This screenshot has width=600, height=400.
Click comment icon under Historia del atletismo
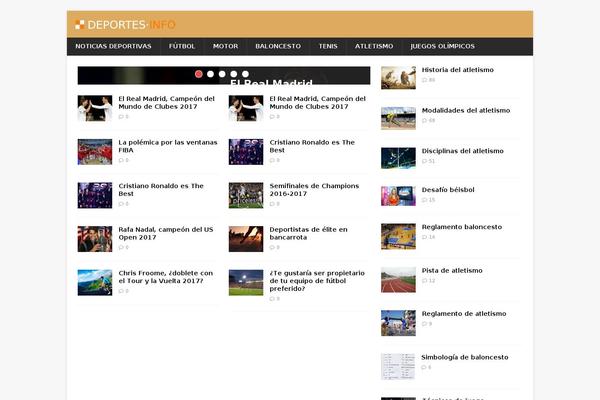pyautogui.click(x=424, y=80)
